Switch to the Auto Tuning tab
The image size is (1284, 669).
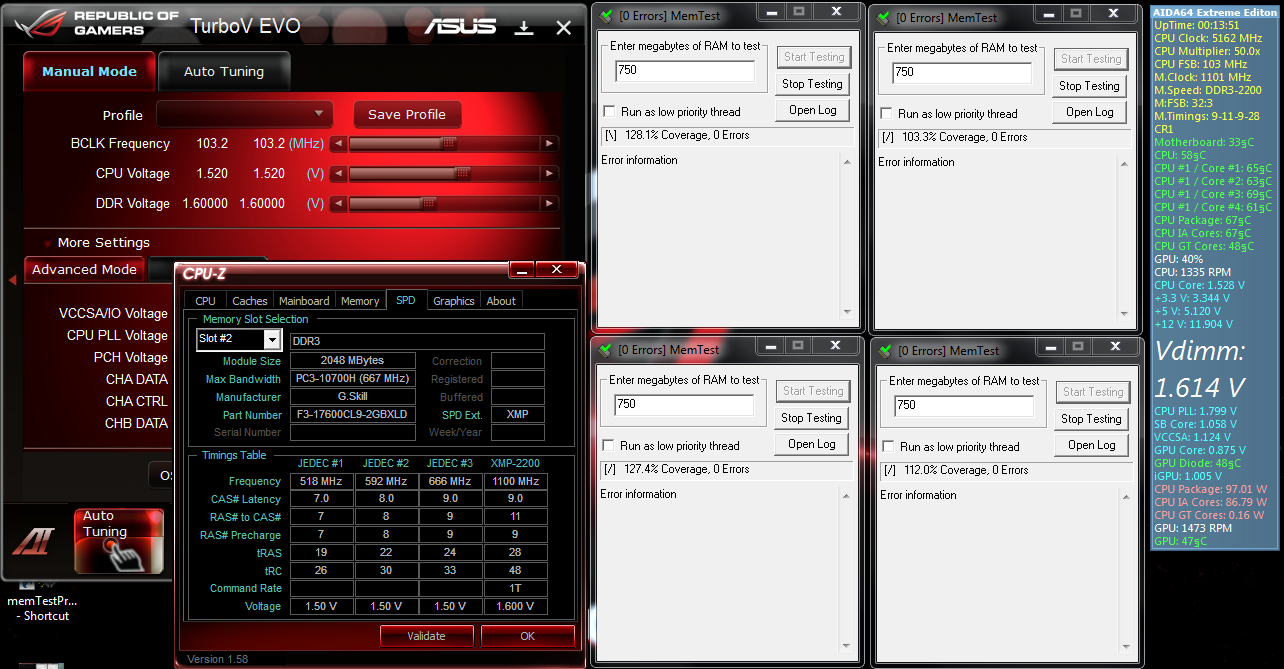[224, 72]
